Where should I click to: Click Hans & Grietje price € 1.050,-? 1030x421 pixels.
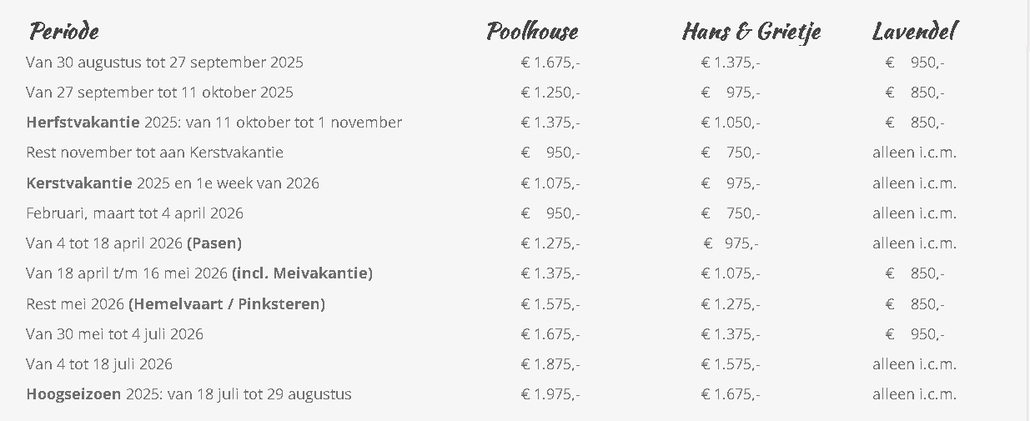point(730,122)
